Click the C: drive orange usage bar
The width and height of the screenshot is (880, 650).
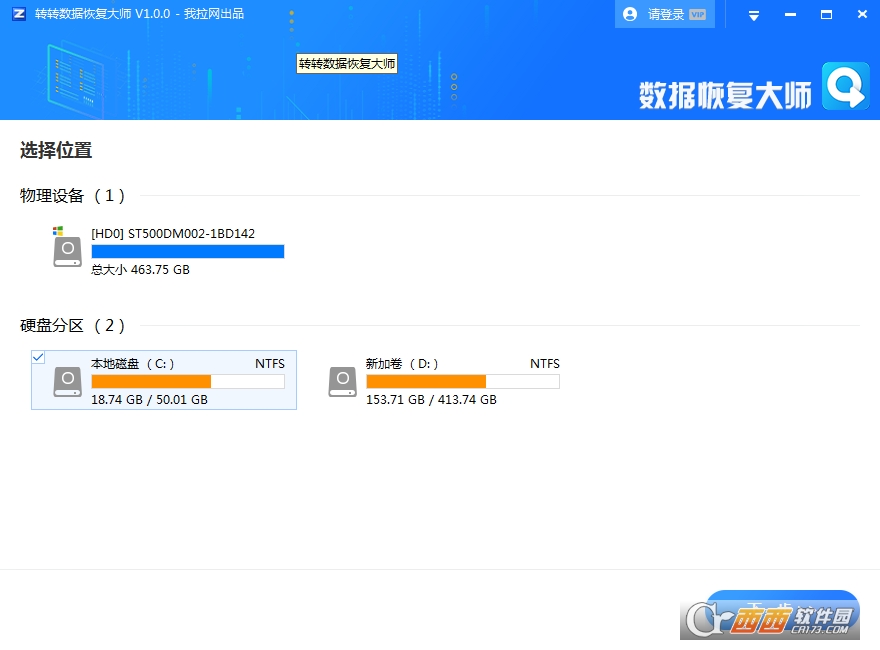tap(188, 382)
